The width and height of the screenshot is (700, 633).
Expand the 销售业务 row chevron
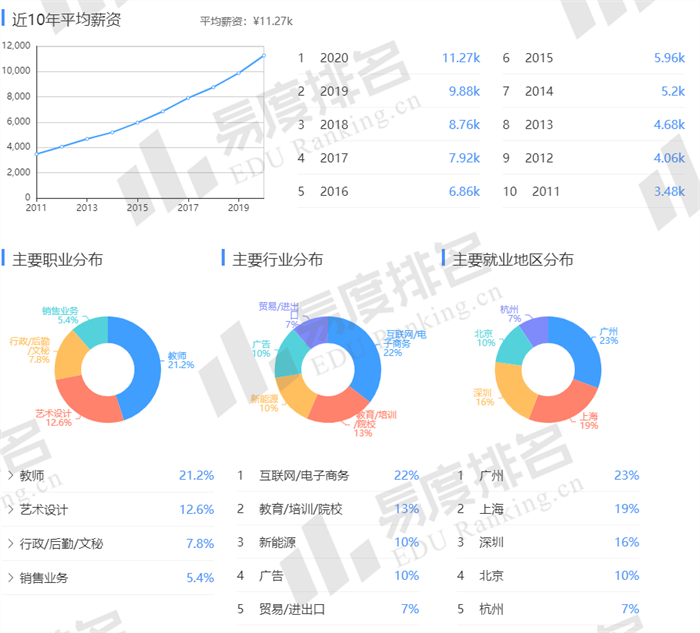click(x=10, y=578)
